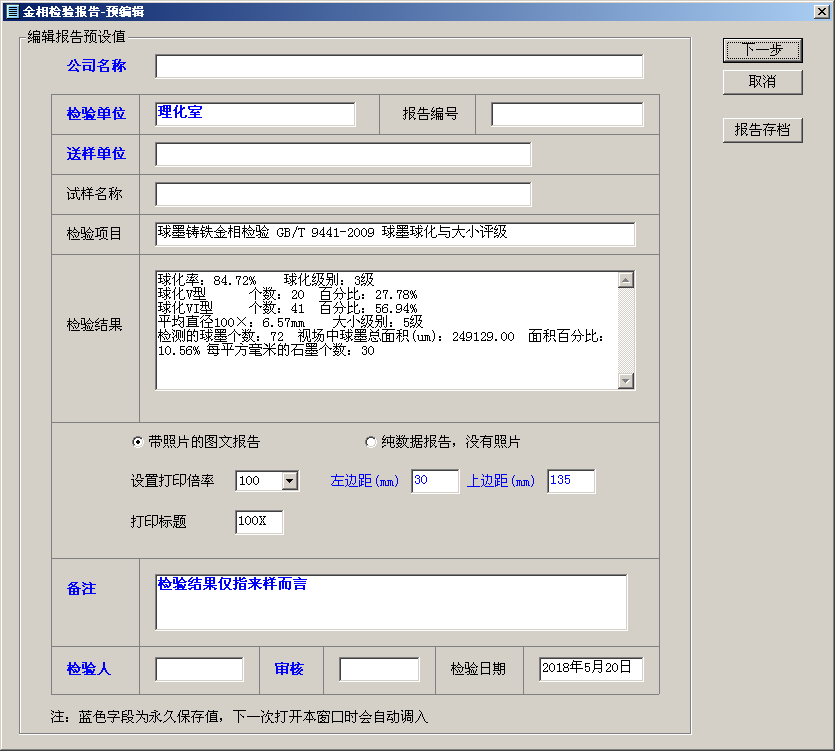Click the 下一步 button
Image resolution: width=835 pixels, height=751 pixels.
coord(762,50)
